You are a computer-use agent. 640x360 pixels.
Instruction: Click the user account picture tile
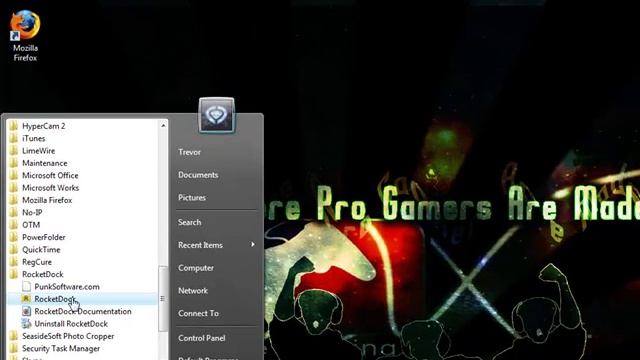tap(217, 115)
